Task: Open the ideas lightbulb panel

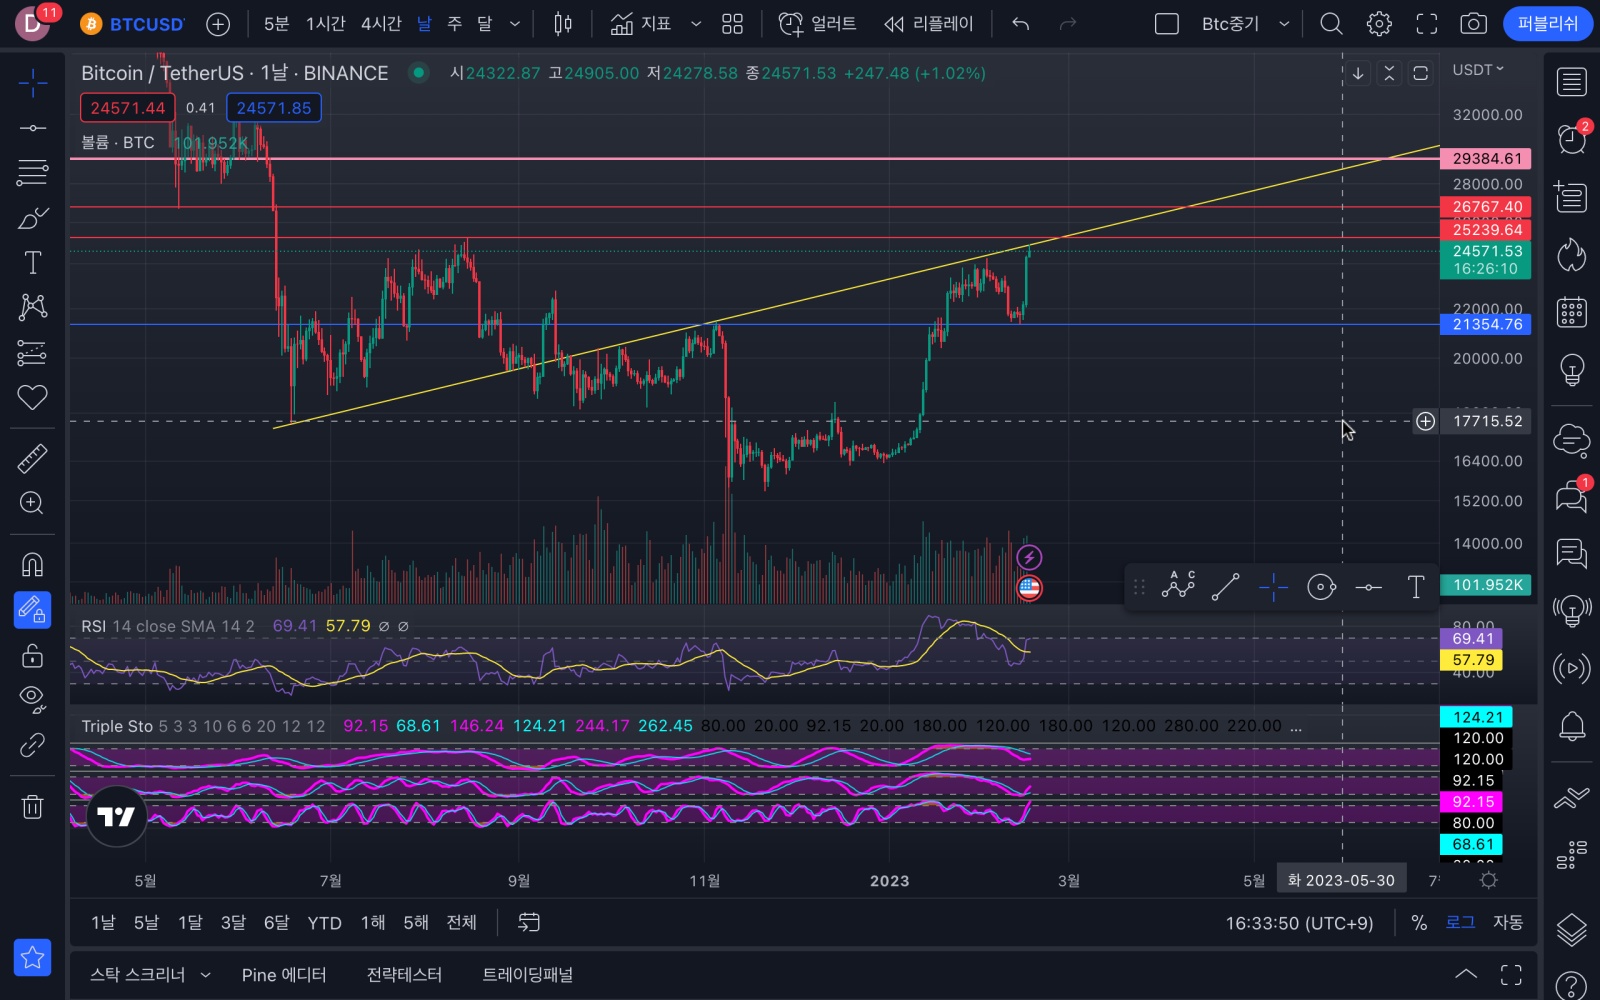Action: (1572, 370)
